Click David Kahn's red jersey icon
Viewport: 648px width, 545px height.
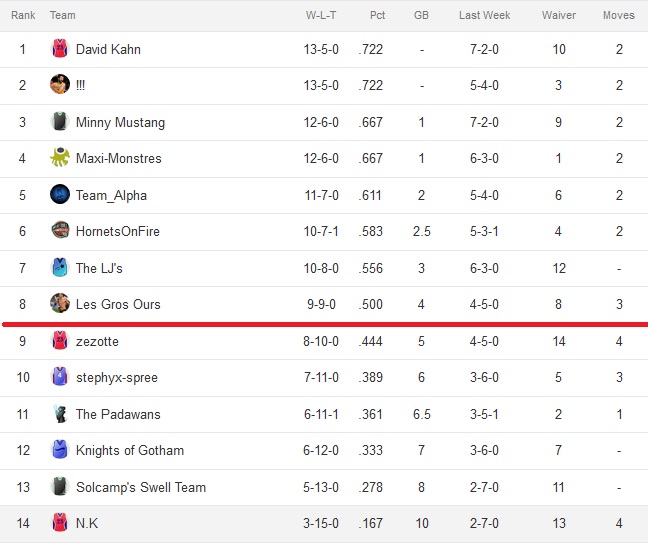point(60,49)
